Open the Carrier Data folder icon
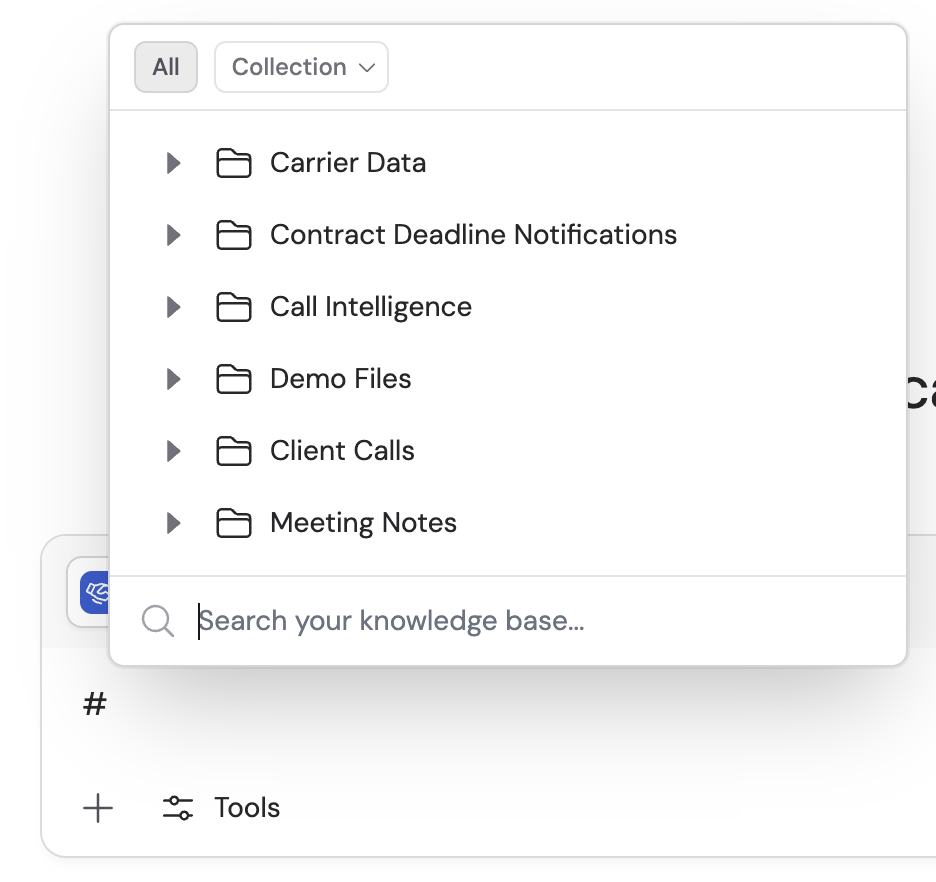This screenshot has height=882, width=936. (234, 163)
